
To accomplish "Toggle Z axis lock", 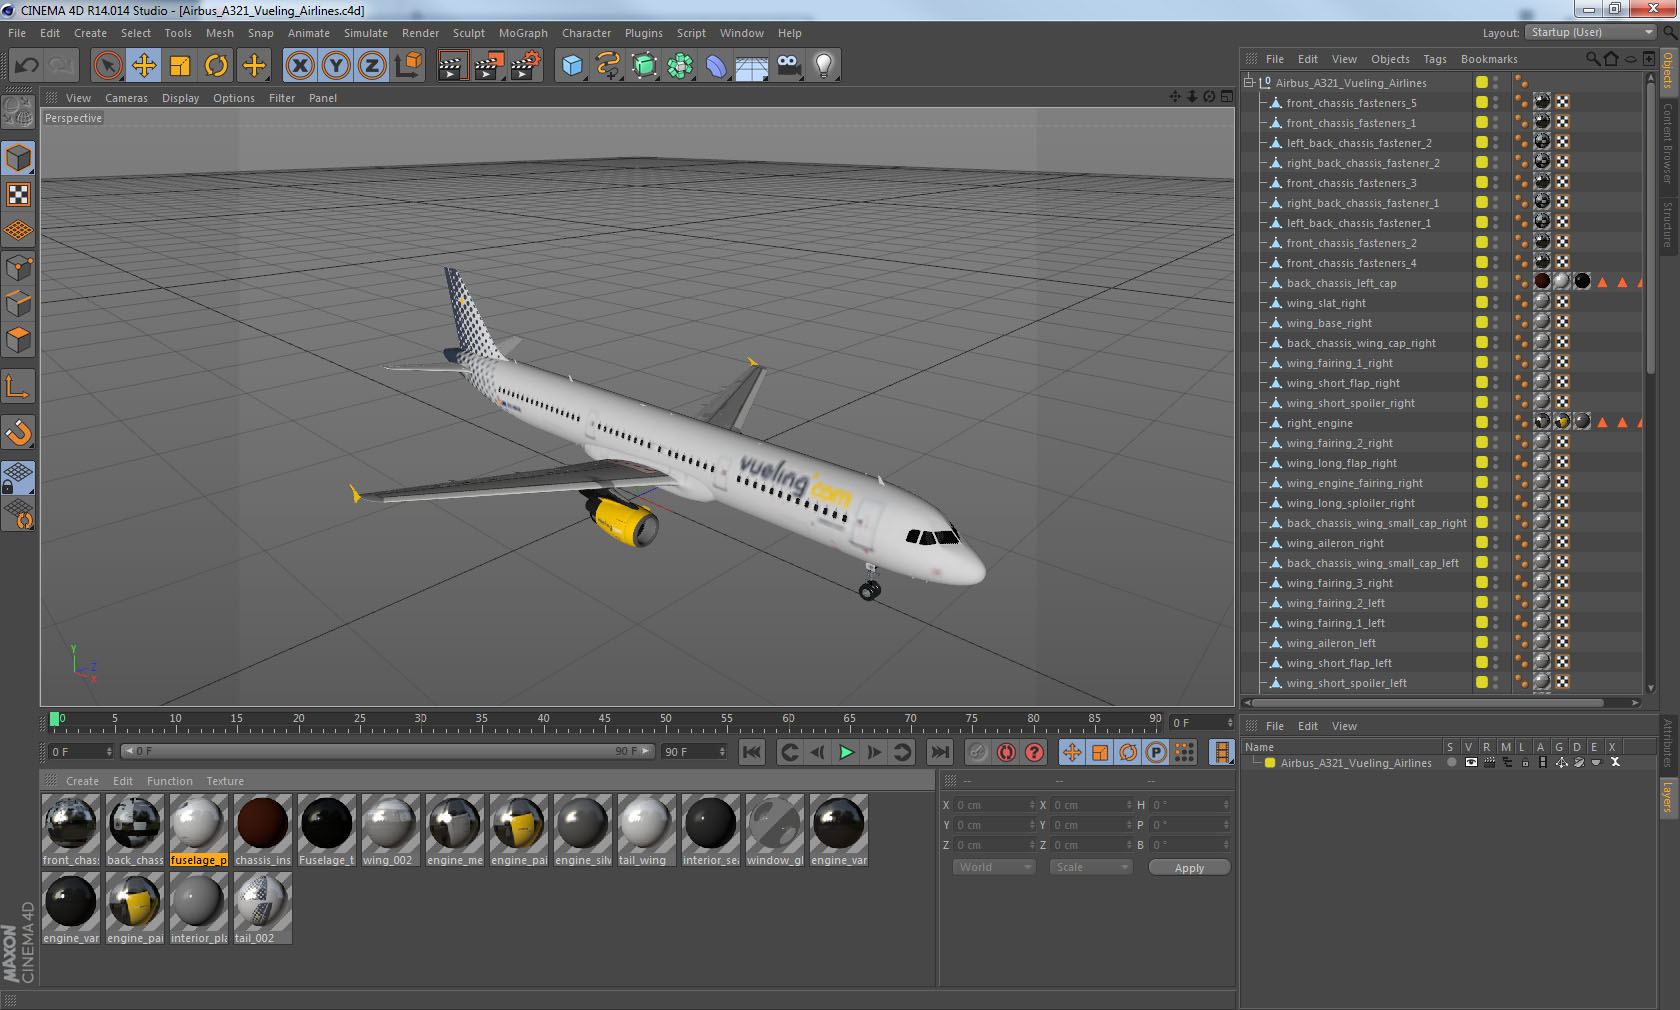I will [x=372, y=66].
